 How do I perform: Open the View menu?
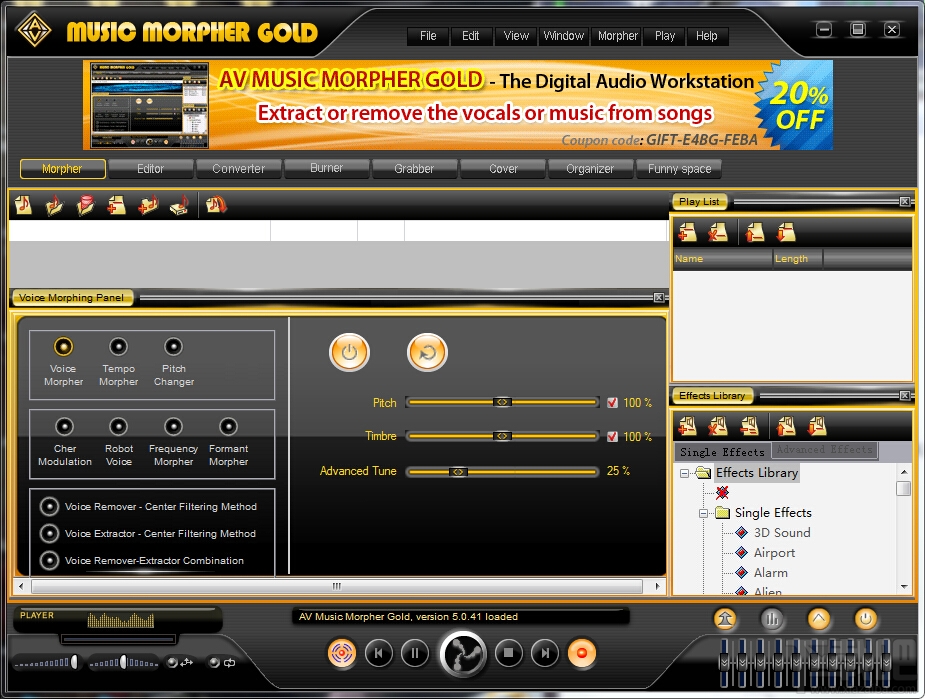516,36
